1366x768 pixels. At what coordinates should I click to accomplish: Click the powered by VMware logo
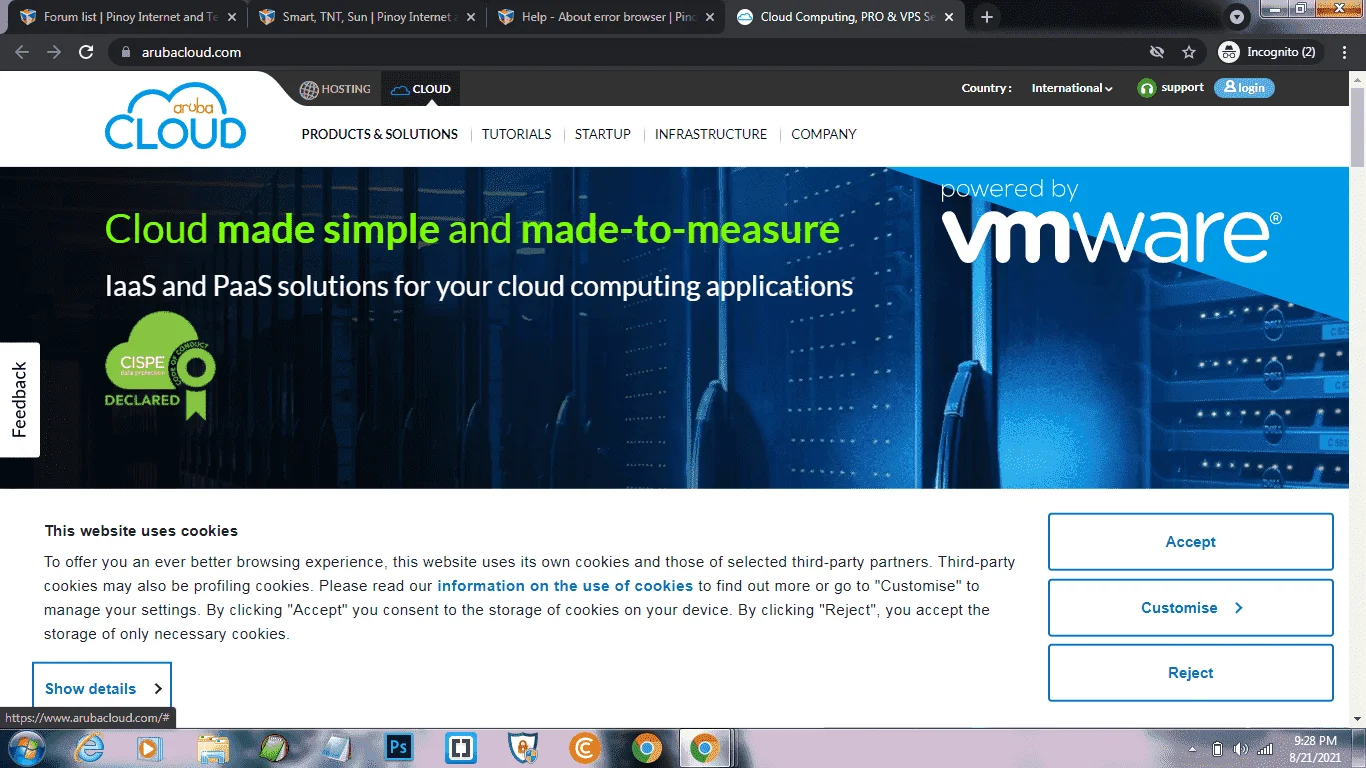point(1110,223)
